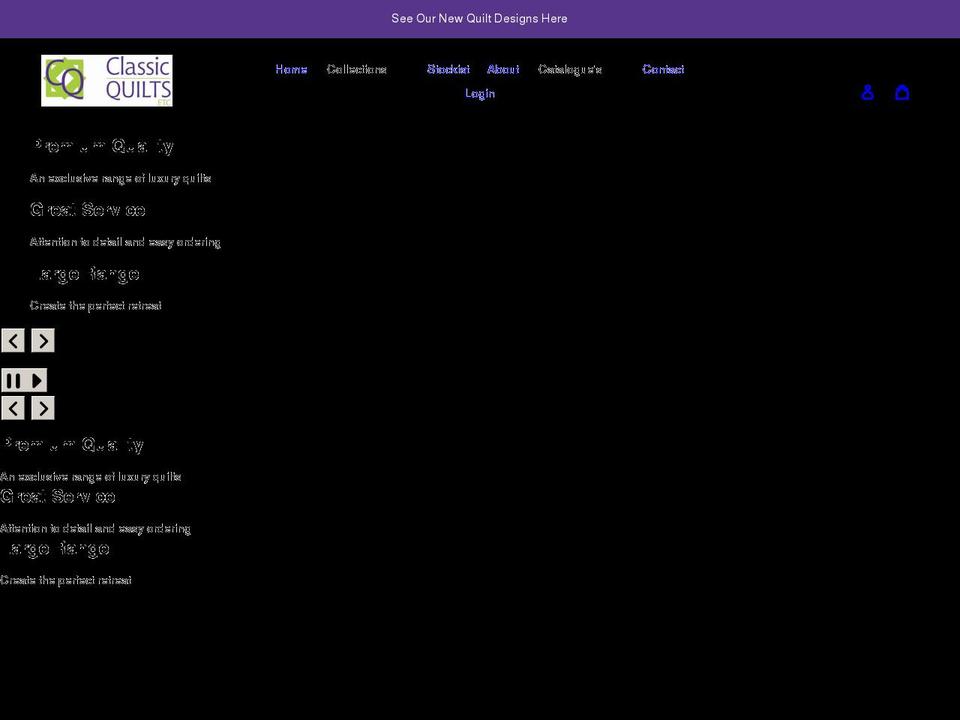Open the Contact menu item
The width and height of the screenshot is (960, 720).
(663, 69)
